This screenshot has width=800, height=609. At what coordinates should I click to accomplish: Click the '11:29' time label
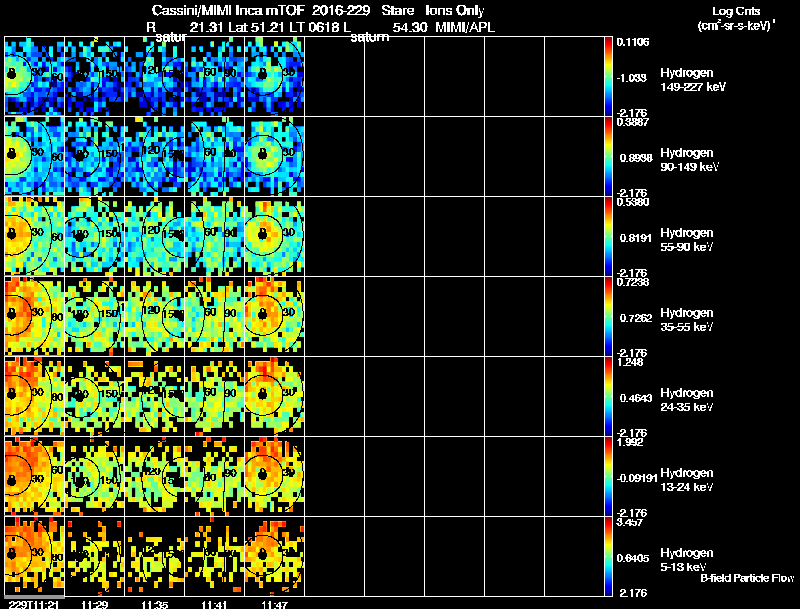pyautogui.click(x=94, y=605)
